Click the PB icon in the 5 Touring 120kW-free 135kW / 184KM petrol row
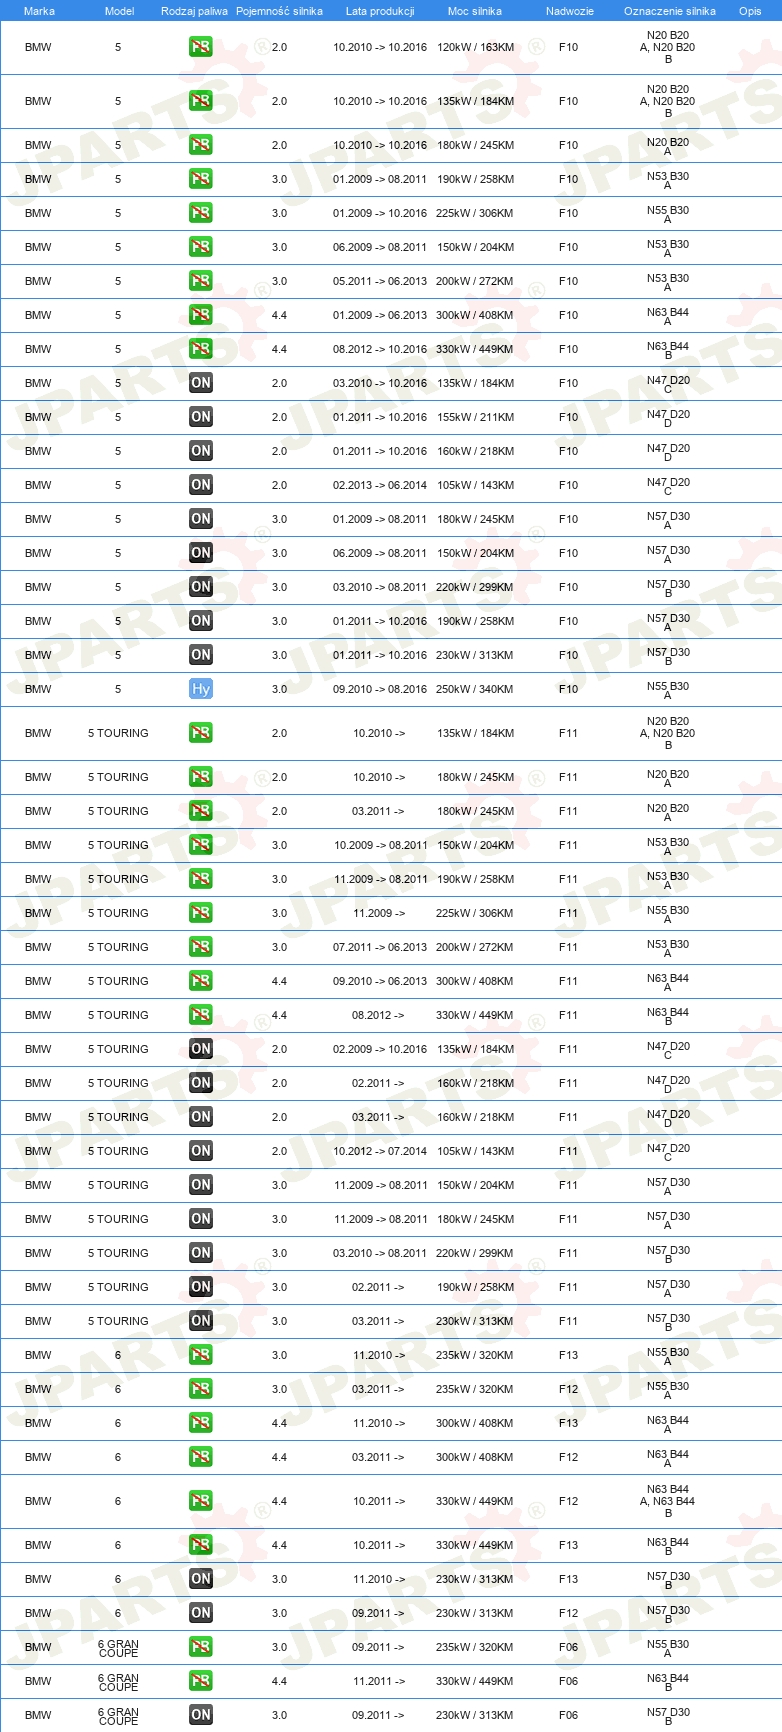782x1732 pixels. coord(201,733)
